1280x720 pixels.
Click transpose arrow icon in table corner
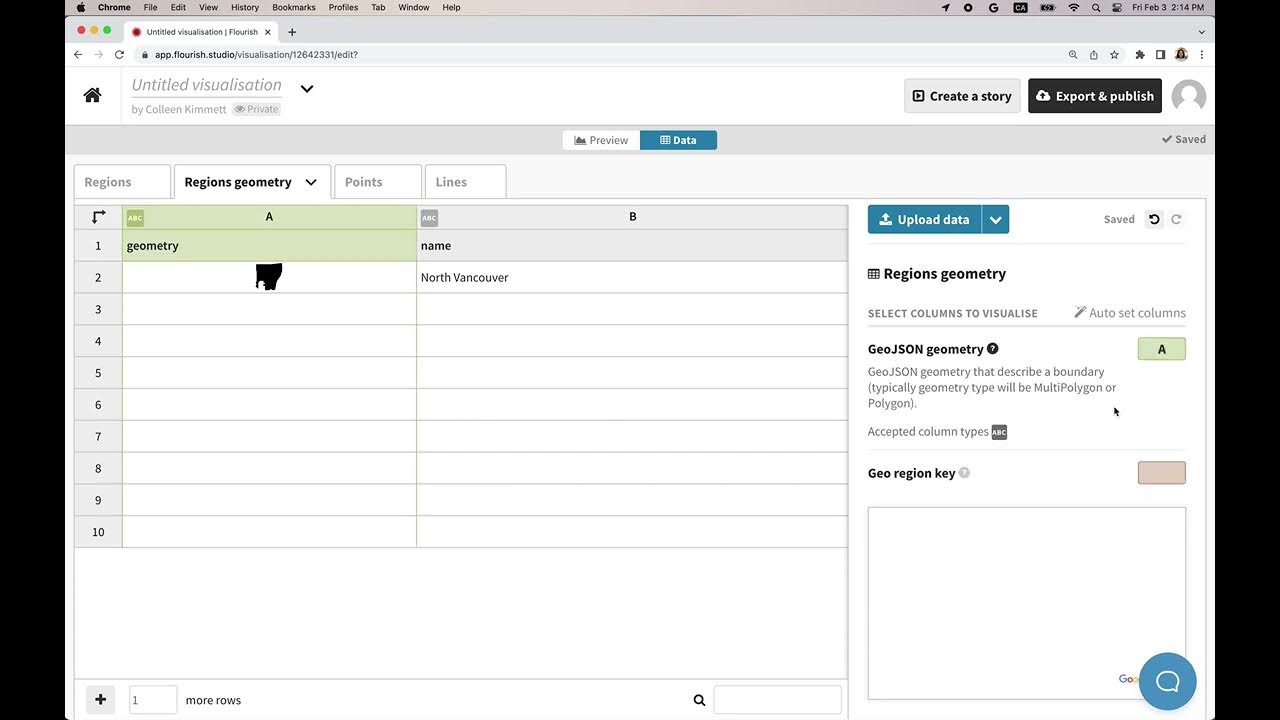point(98,217)
